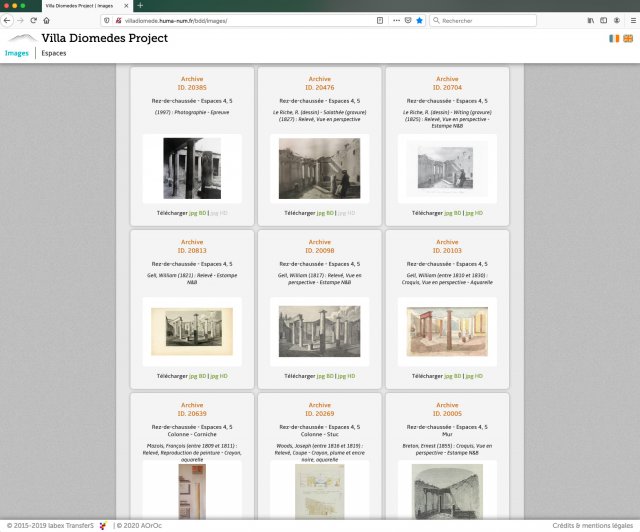Bookmark this page with the star icon

419,20
